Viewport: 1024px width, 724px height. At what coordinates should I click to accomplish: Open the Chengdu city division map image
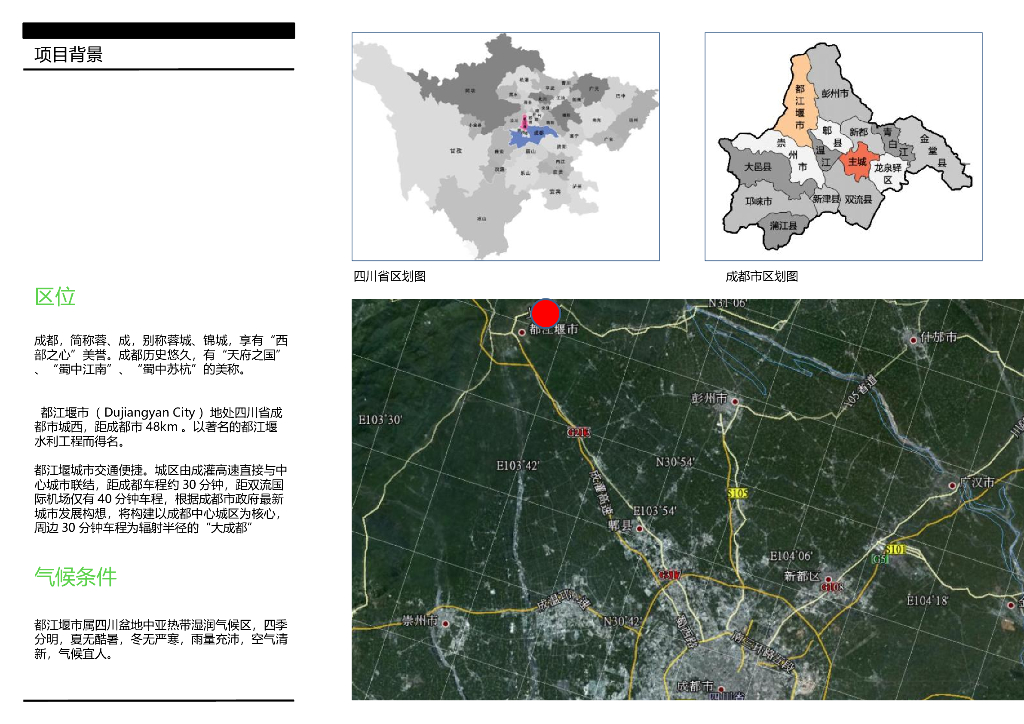pos(843,146)
